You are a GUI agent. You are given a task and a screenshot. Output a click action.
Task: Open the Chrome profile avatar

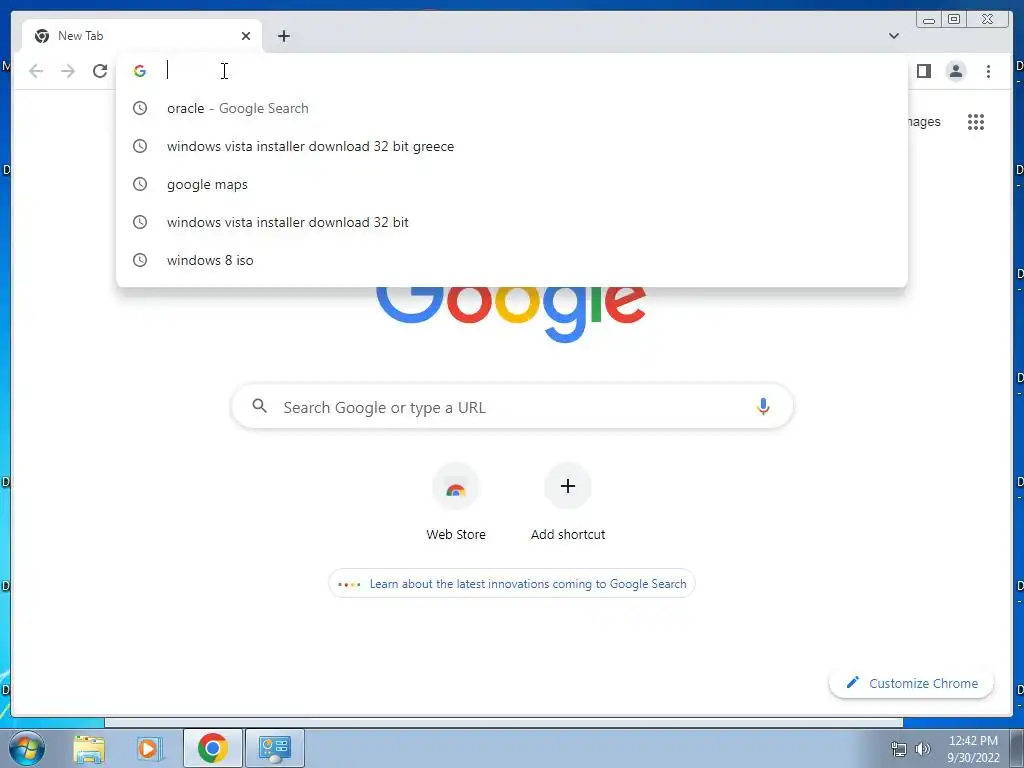[x=955, y=71]
